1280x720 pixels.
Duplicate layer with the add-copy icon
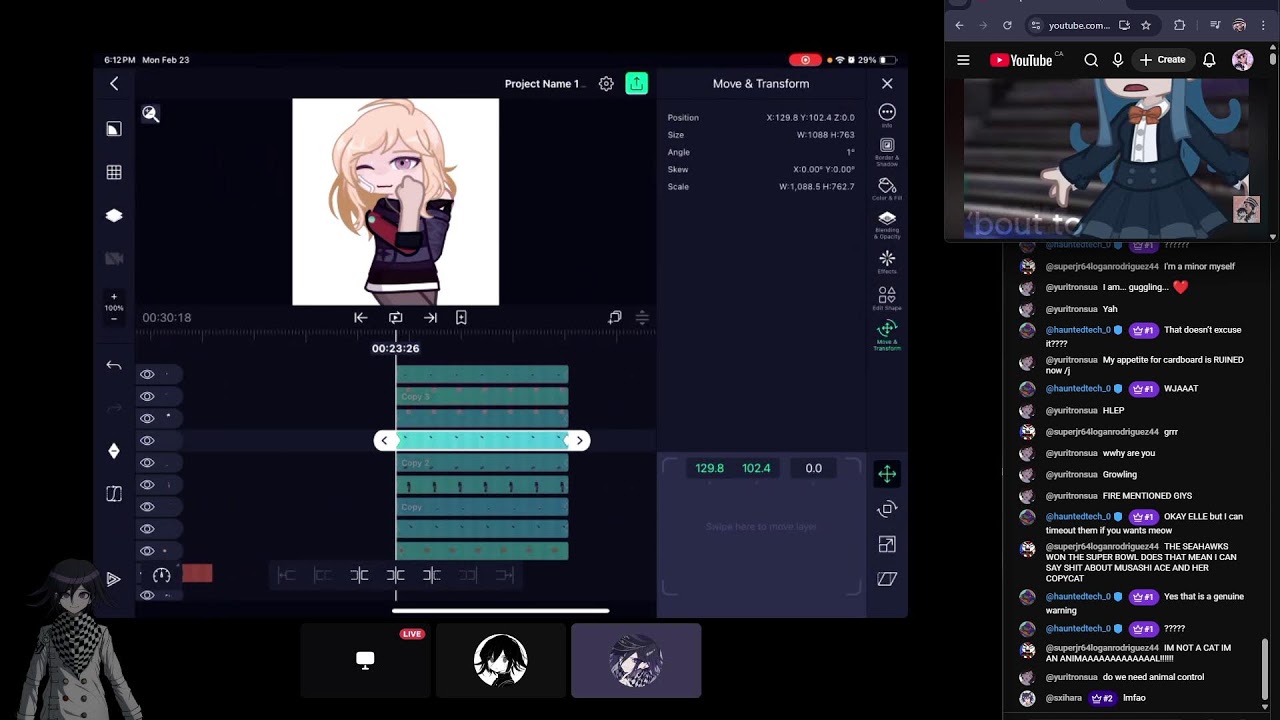coord(615,318)
